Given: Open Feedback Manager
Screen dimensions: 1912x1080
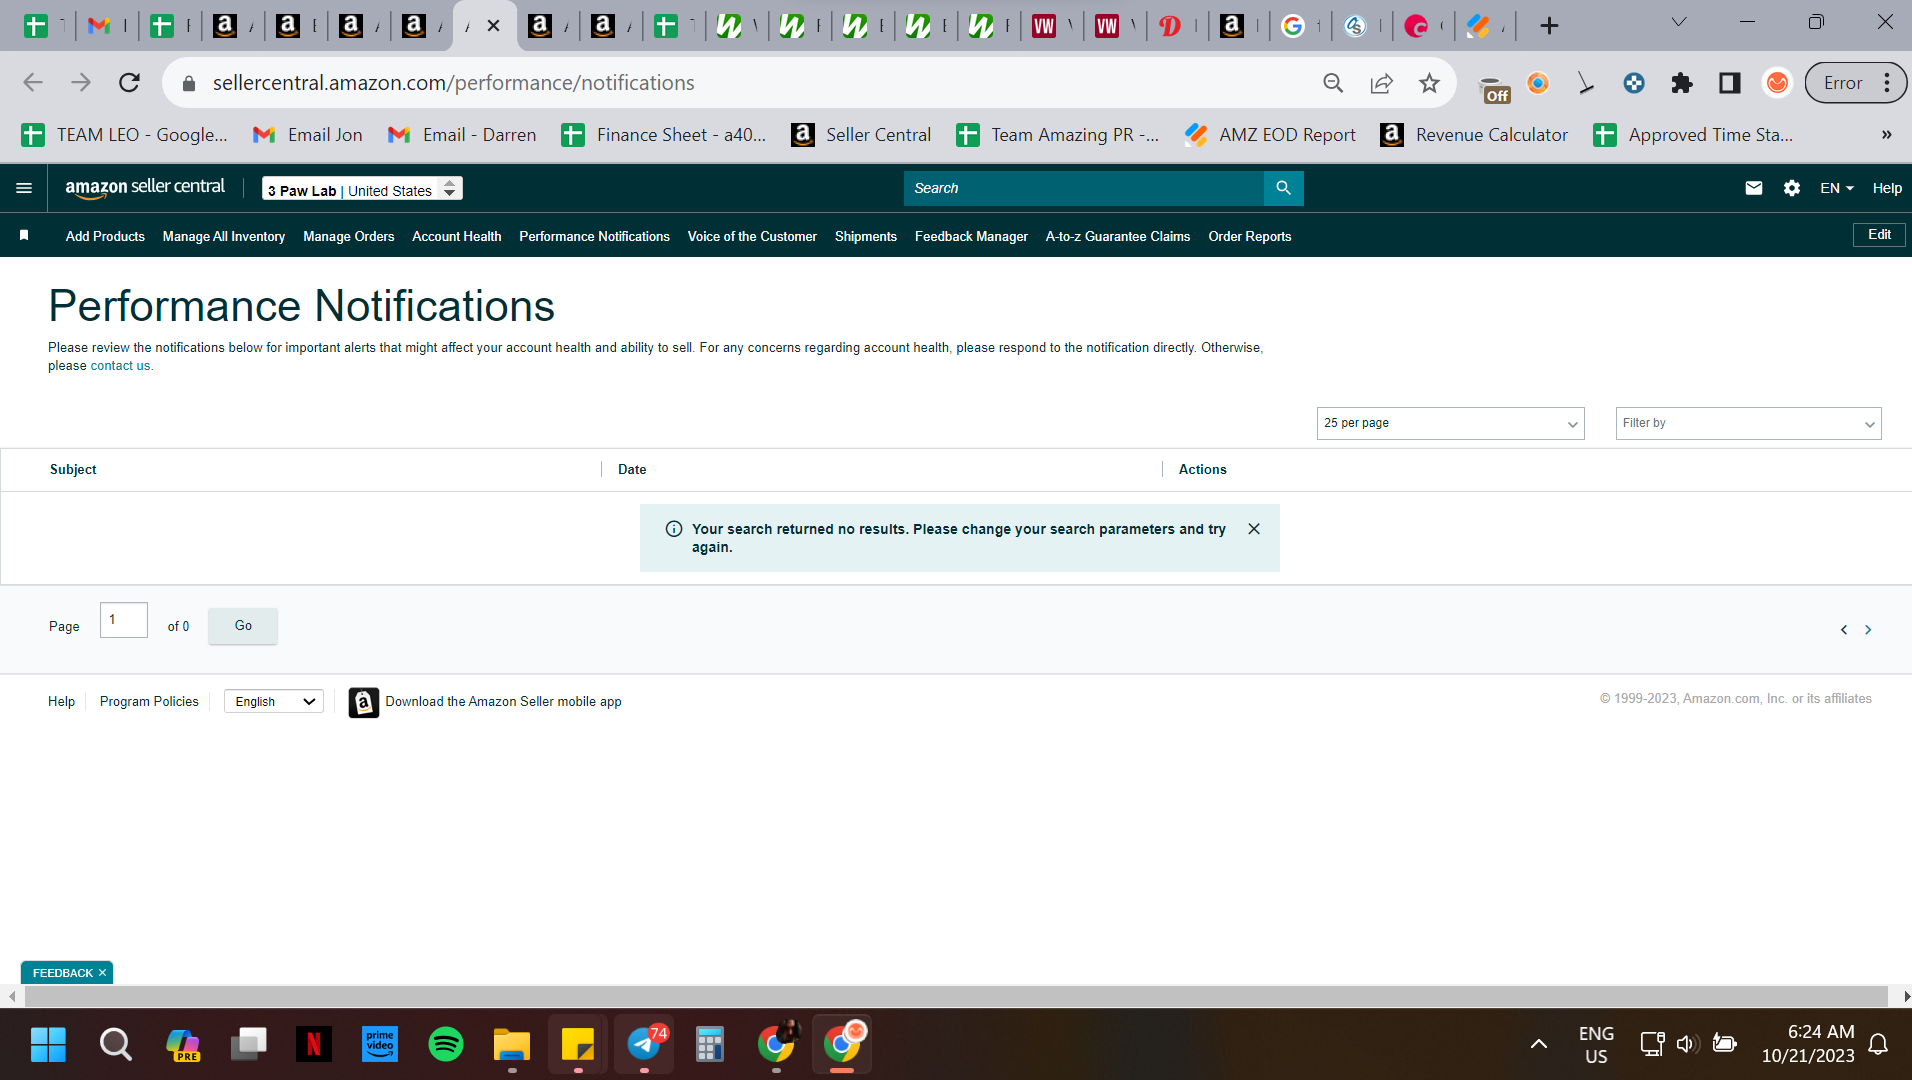Looking at the screenshot, I should [x=971, y=236].
